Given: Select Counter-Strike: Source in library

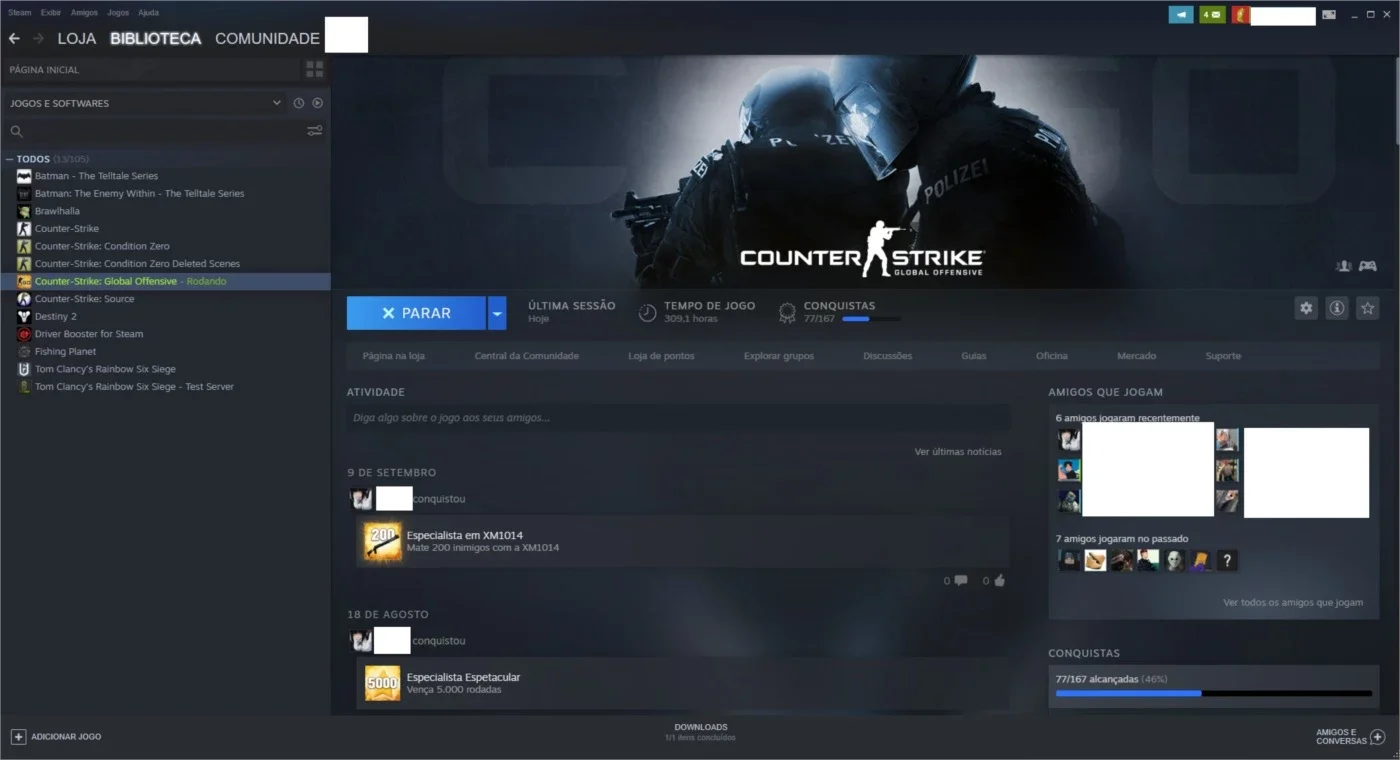Looking at the screenshot, I should [x=84, y=299].
